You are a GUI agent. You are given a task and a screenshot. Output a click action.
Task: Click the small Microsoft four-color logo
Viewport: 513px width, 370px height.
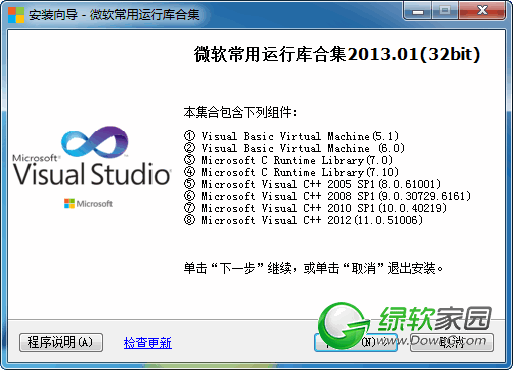coord(69,203)
